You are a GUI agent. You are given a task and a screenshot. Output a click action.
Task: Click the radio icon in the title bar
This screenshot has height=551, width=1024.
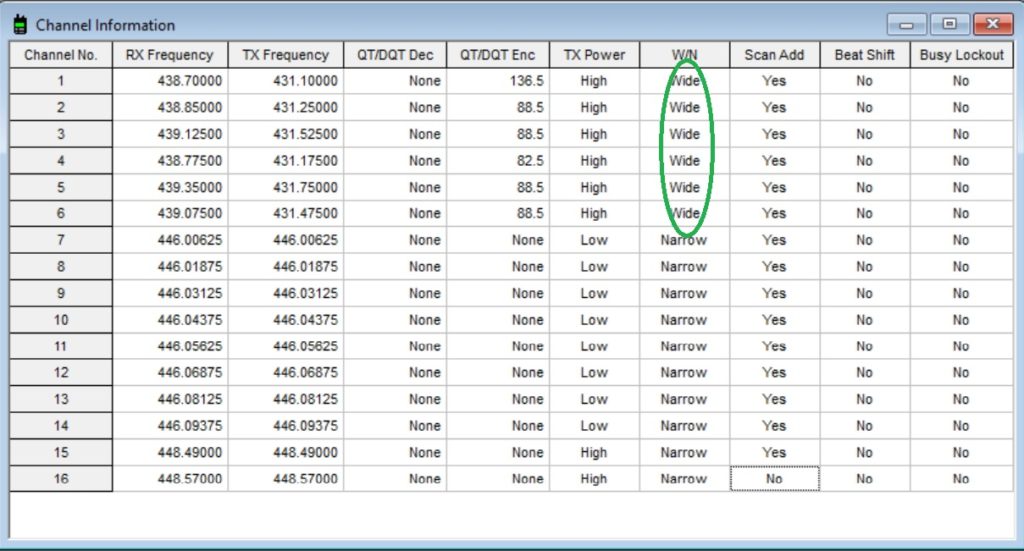[x=20, y=25]
